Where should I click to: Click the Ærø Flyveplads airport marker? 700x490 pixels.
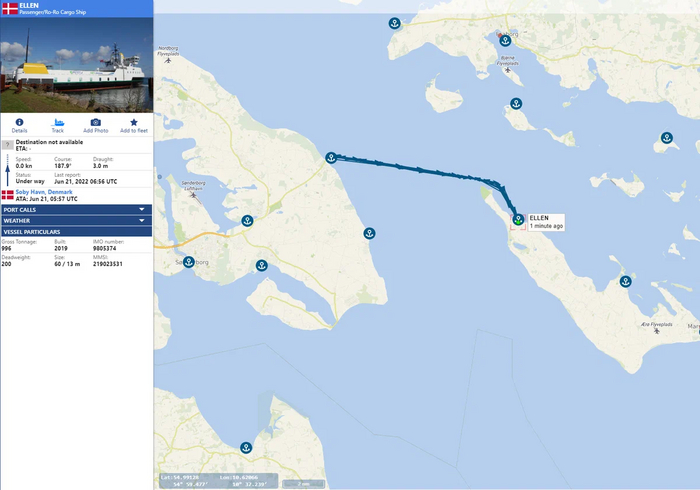(x=657, y=332)
